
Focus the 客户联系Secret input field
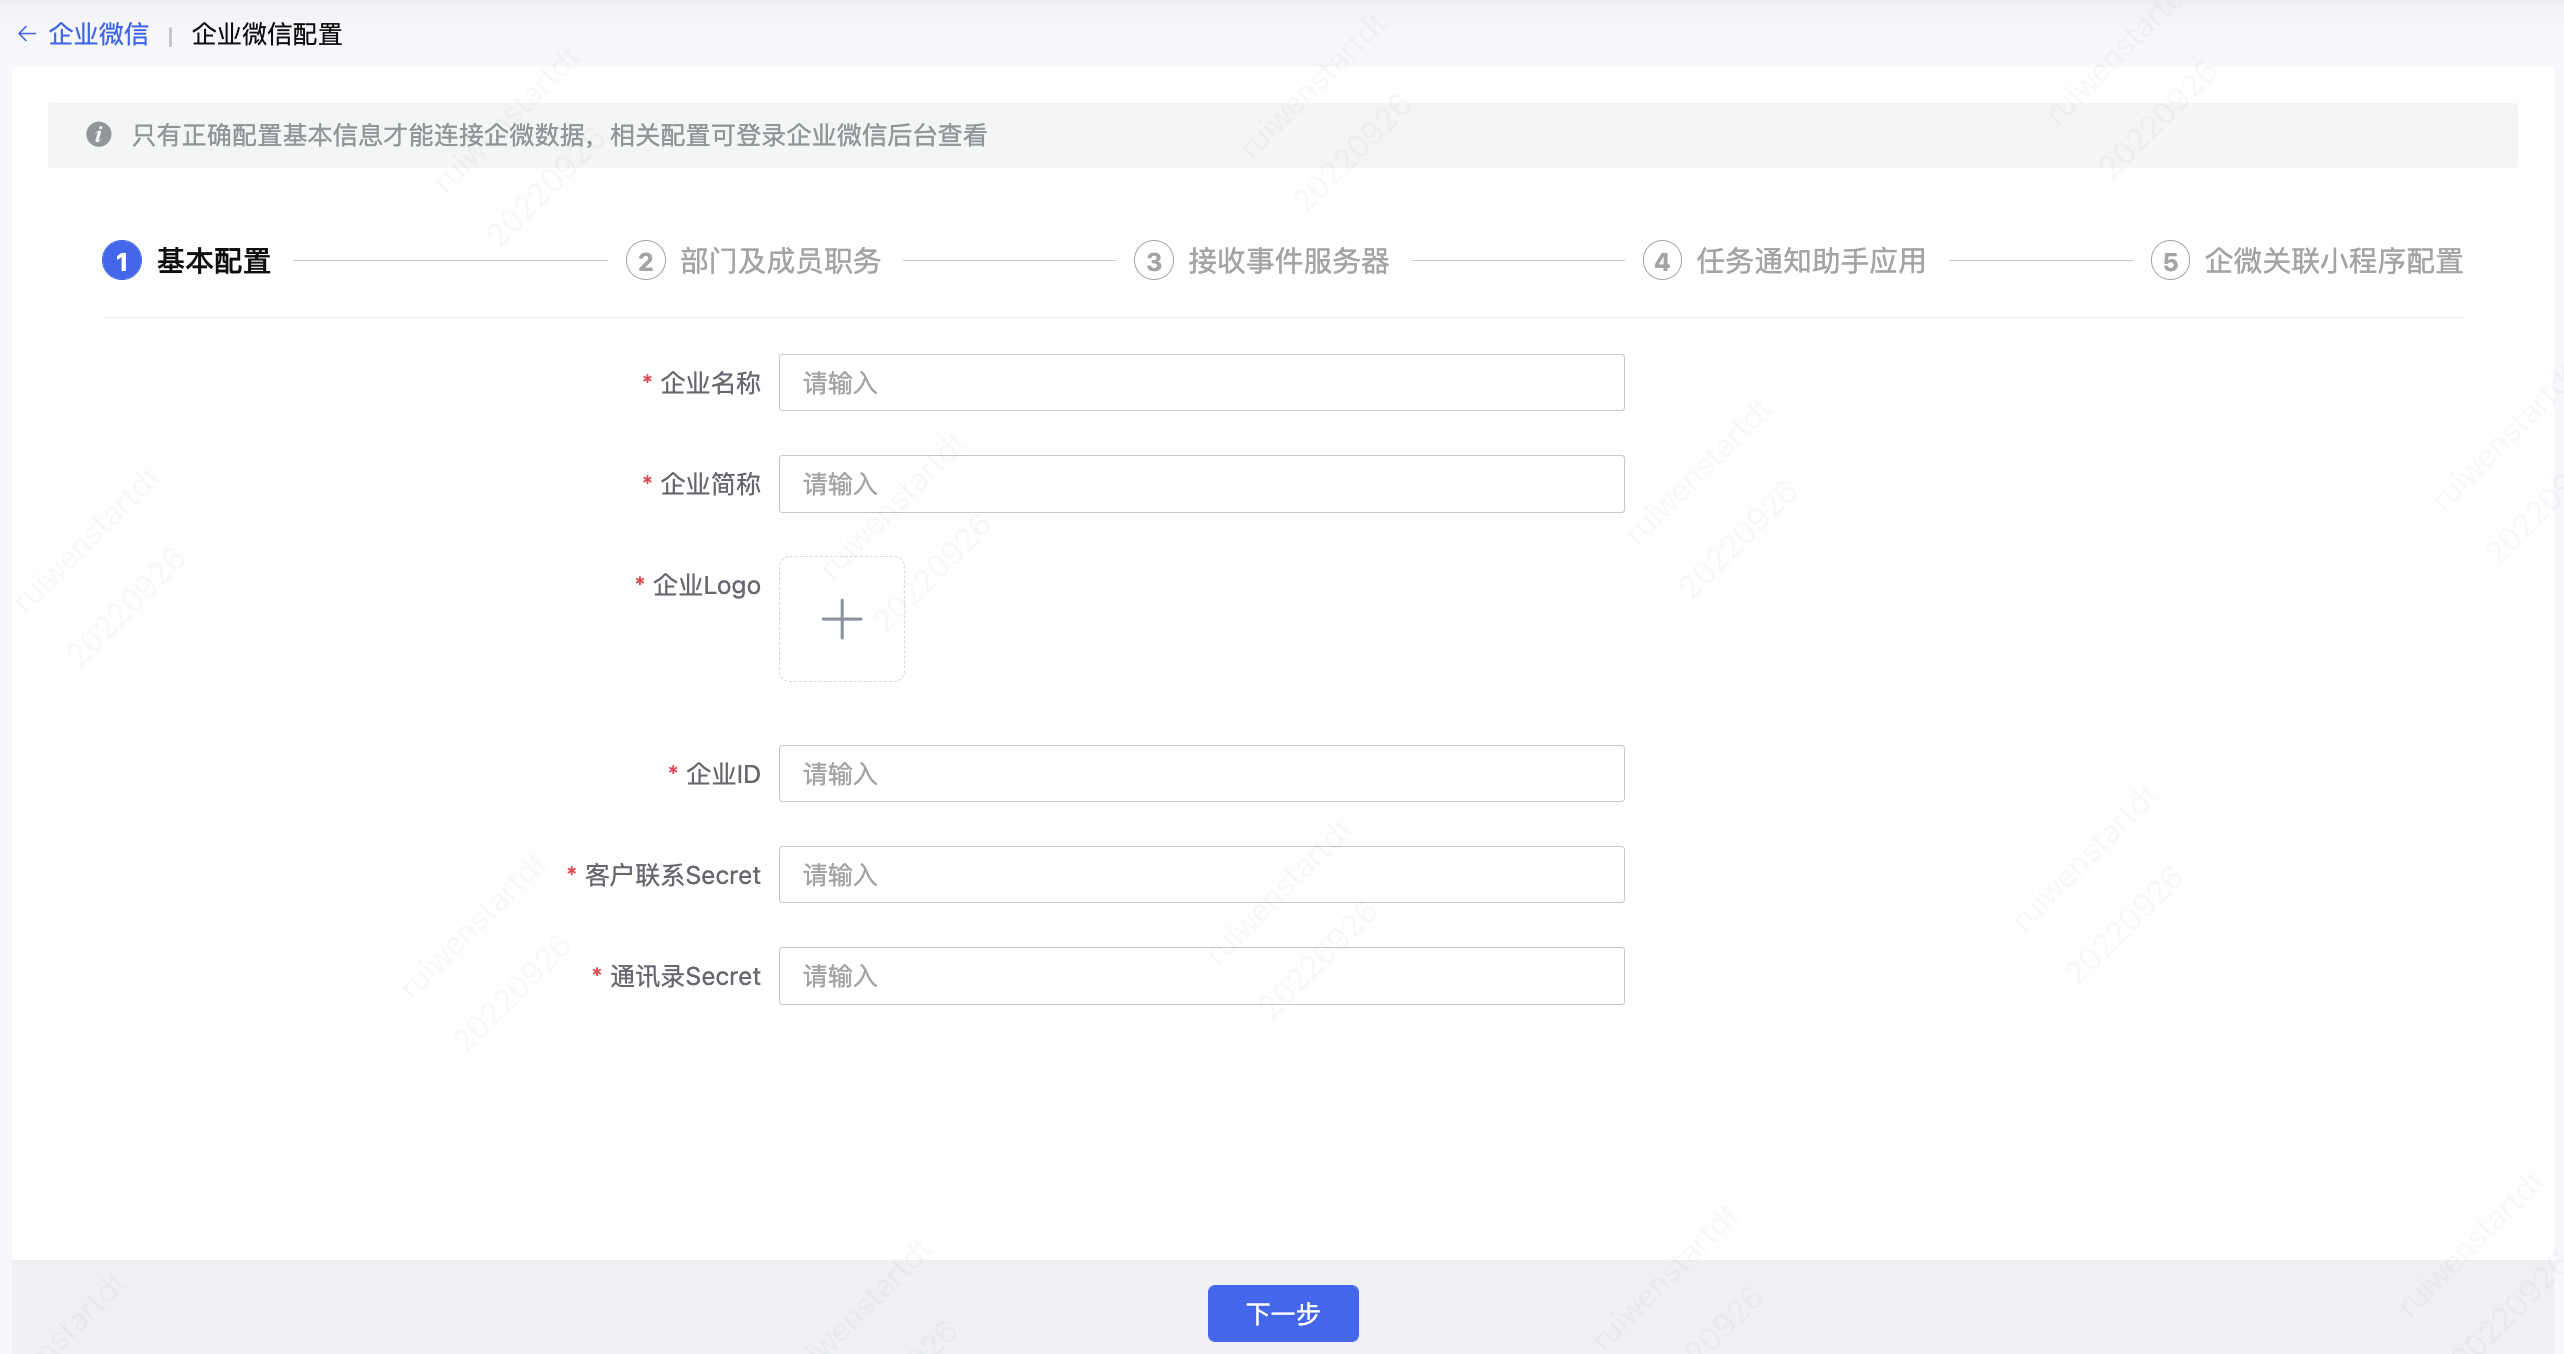(x=1201, y=875)
